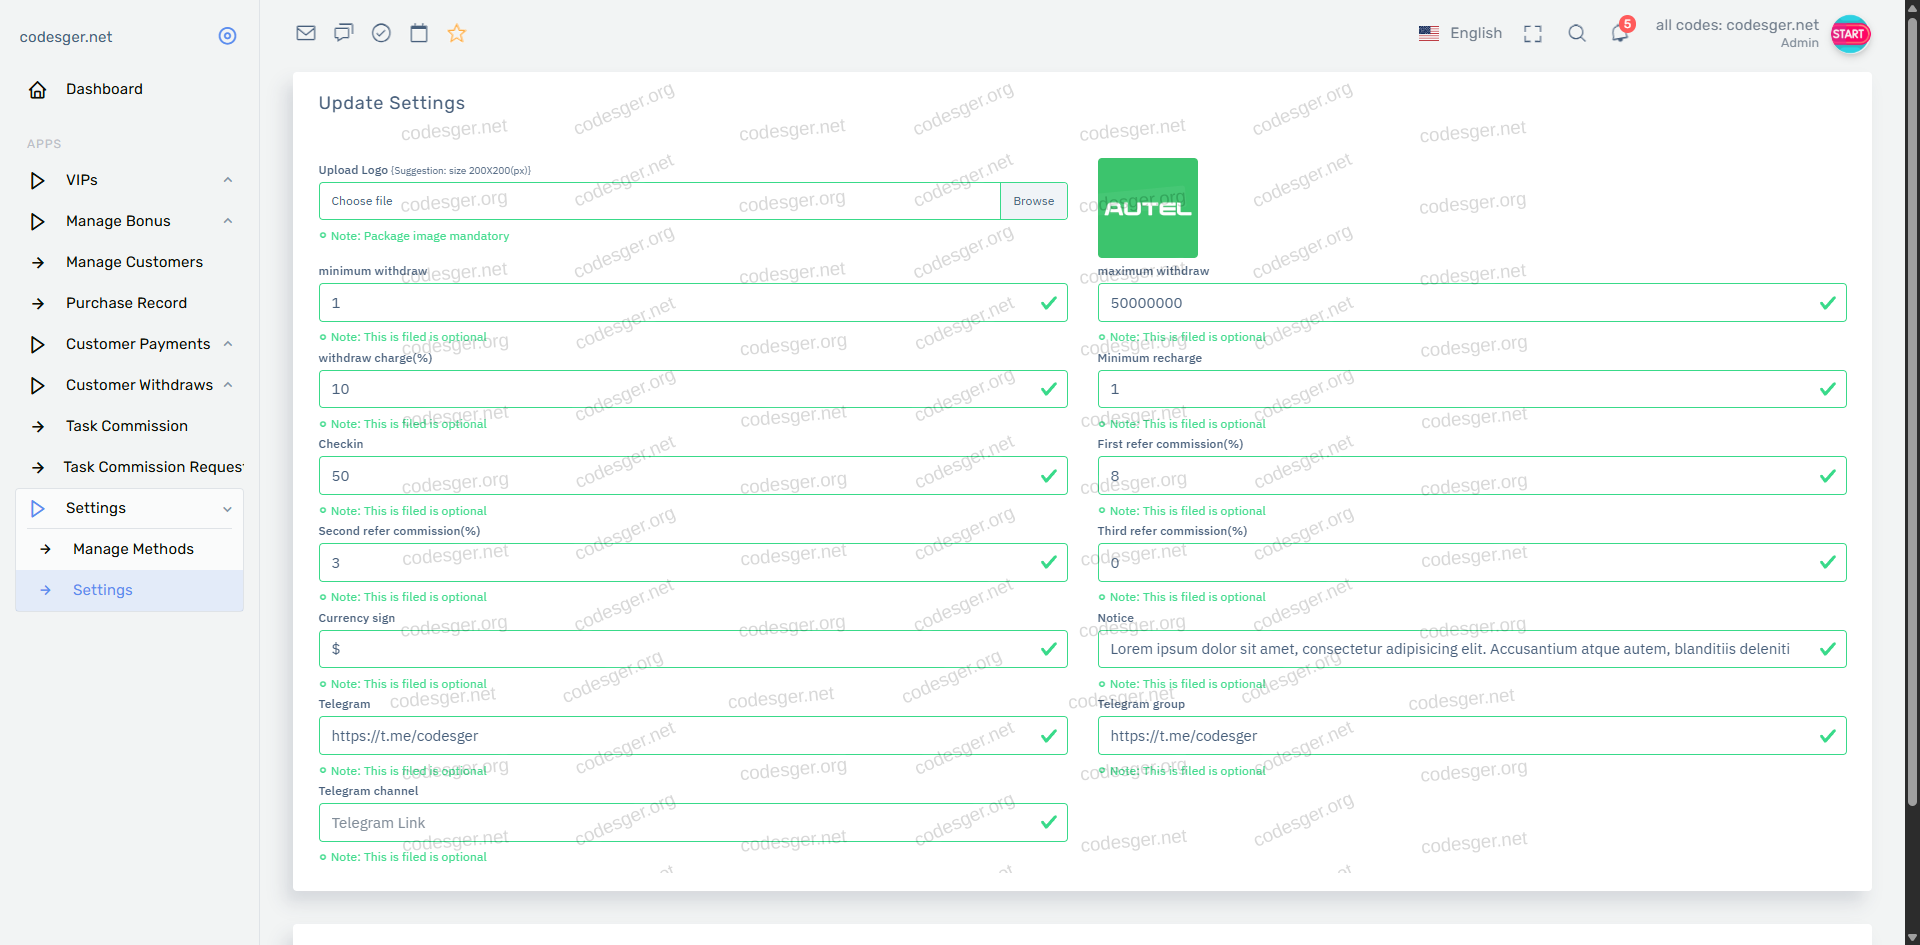1920x945 pixels.
Task: Toggle the sidebar collapse radio icon
Action: point(227,36)
